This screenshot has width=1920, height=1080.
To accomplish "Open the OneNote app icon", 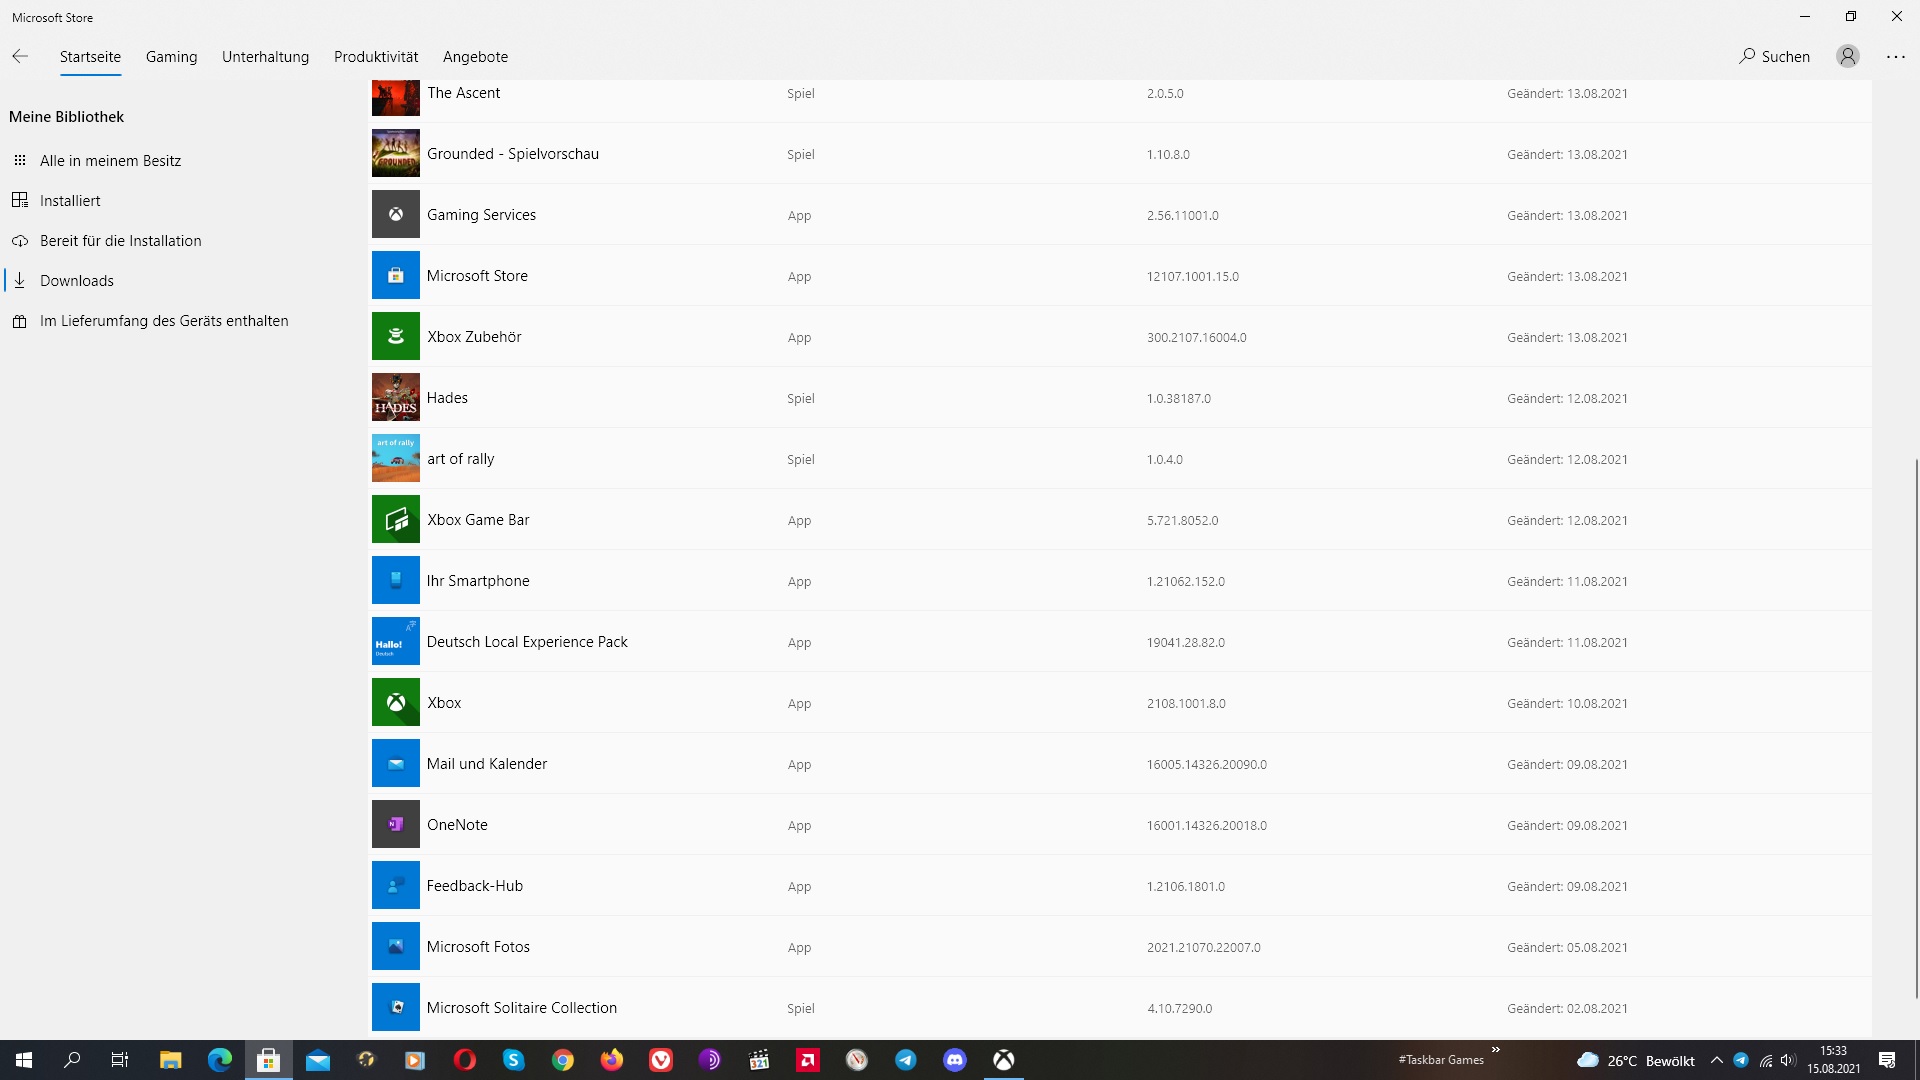I will pyautogui.click(x=396, y=825).
